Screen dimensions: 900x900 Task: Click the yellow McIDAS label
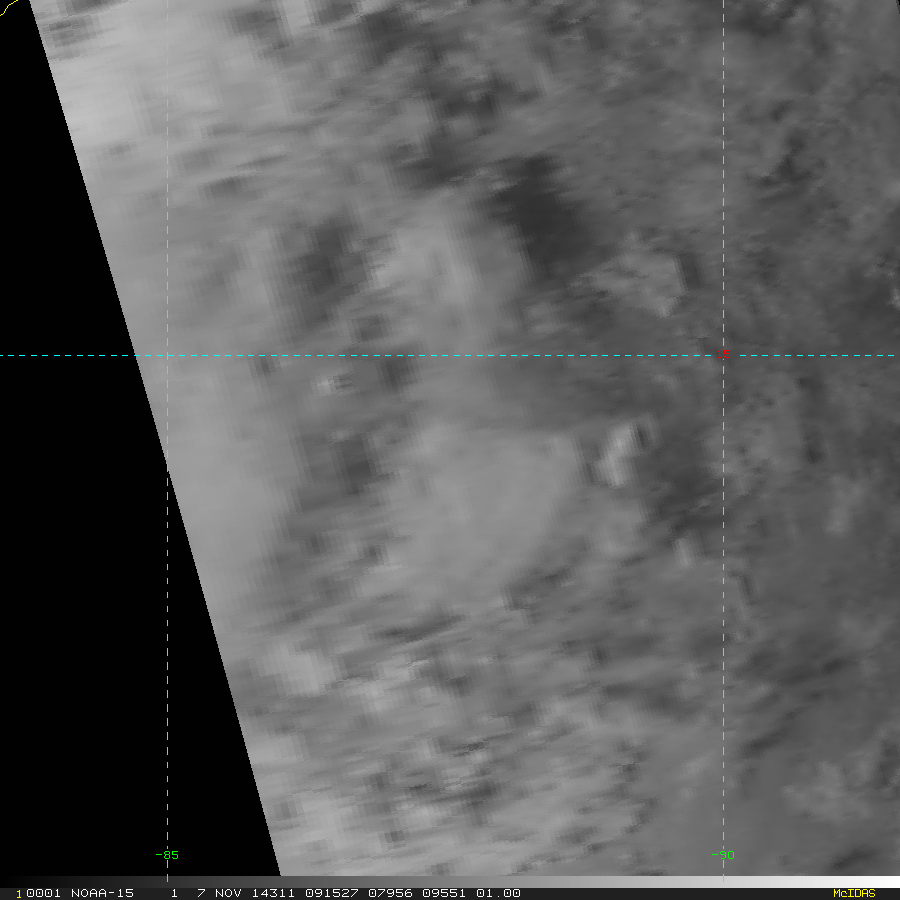[x=854, y=893]
